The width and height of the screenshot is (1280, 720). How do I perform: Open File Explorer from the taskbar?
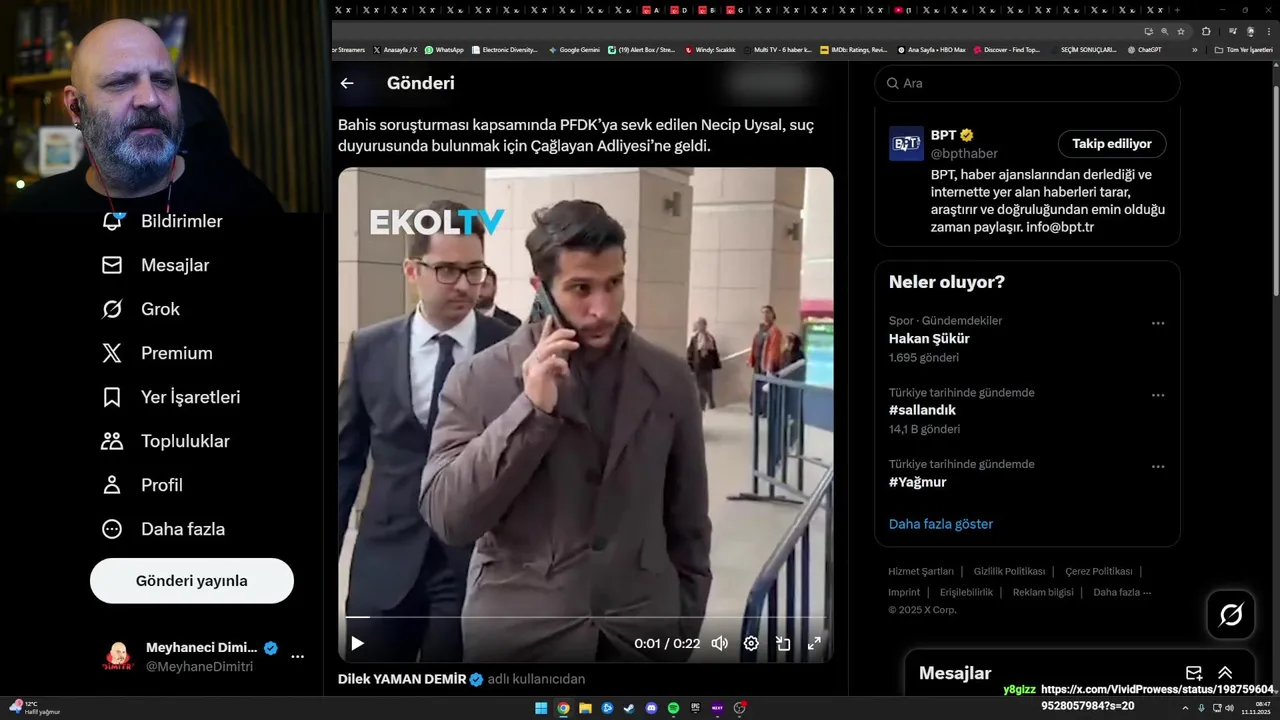585,708
